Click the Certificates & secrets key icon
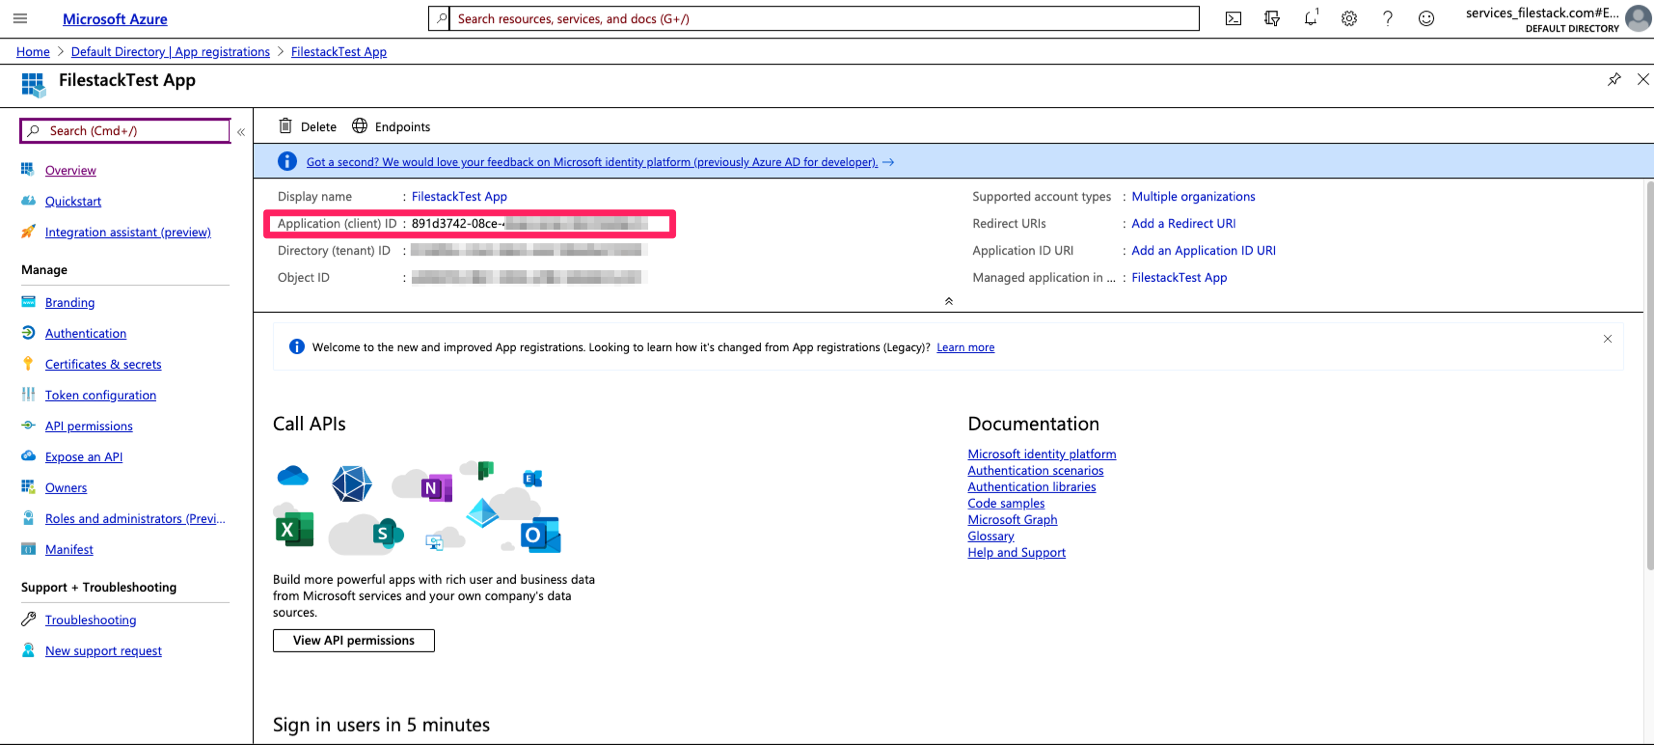This screenshot has width=1654, height=745. [28, 364]
